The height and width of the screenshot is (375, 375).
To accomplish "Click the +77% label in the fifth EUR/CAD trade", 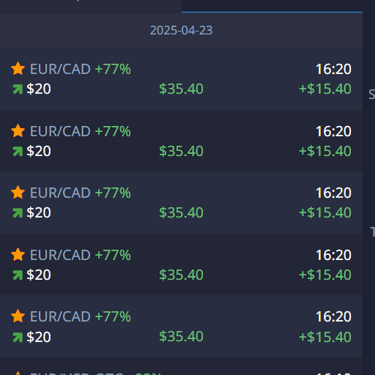I will click(x=113, y=316).
